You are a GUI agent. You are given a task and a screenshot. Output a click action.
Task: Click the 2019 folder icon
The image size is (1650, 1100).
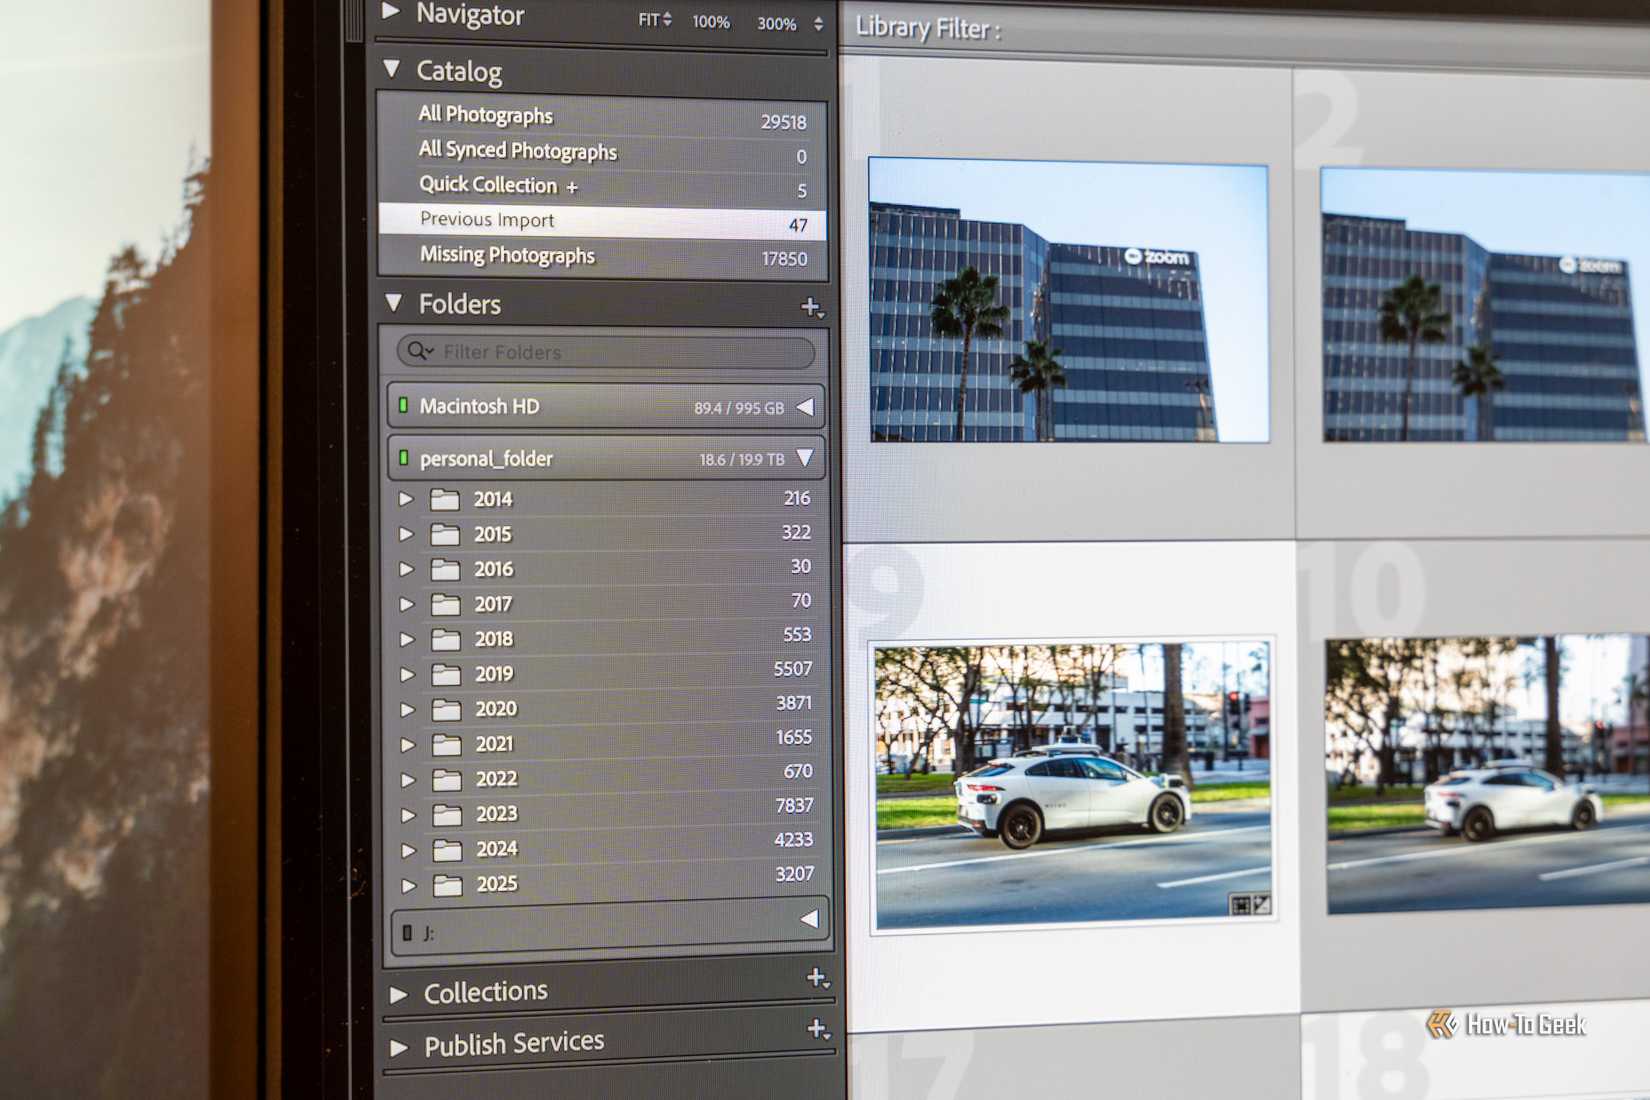[446, 674]
